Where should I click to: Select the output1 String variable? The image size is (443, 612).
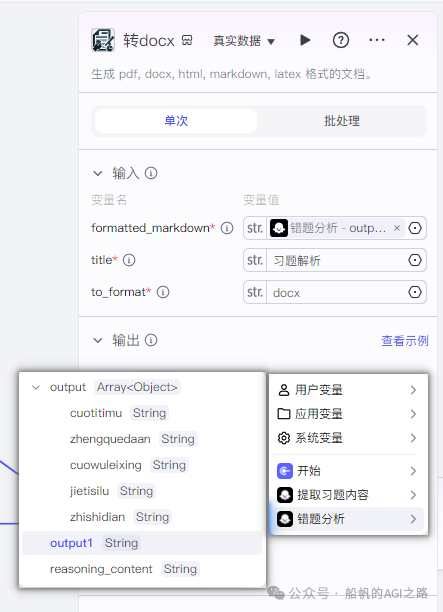(x=142, y=543)
